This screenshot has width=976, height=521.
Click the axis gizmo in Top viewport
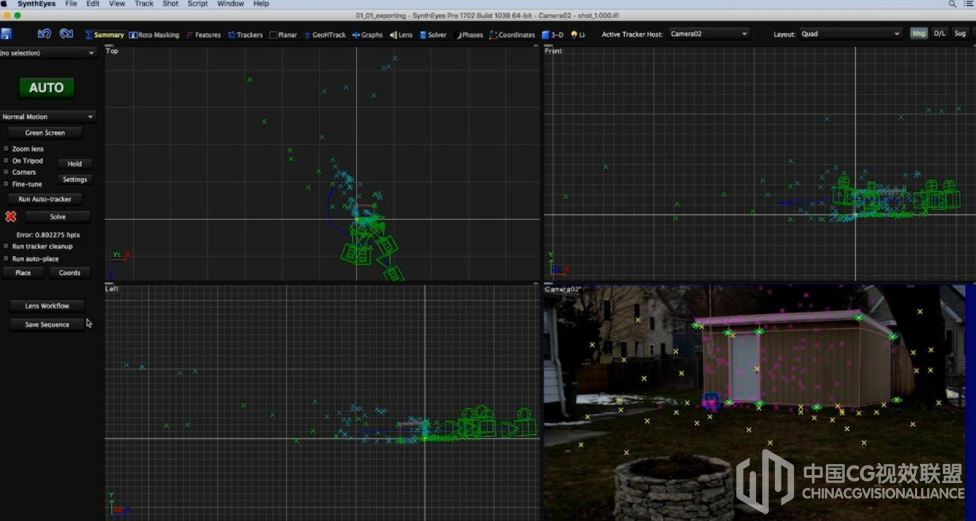click(x=118, y=265)
